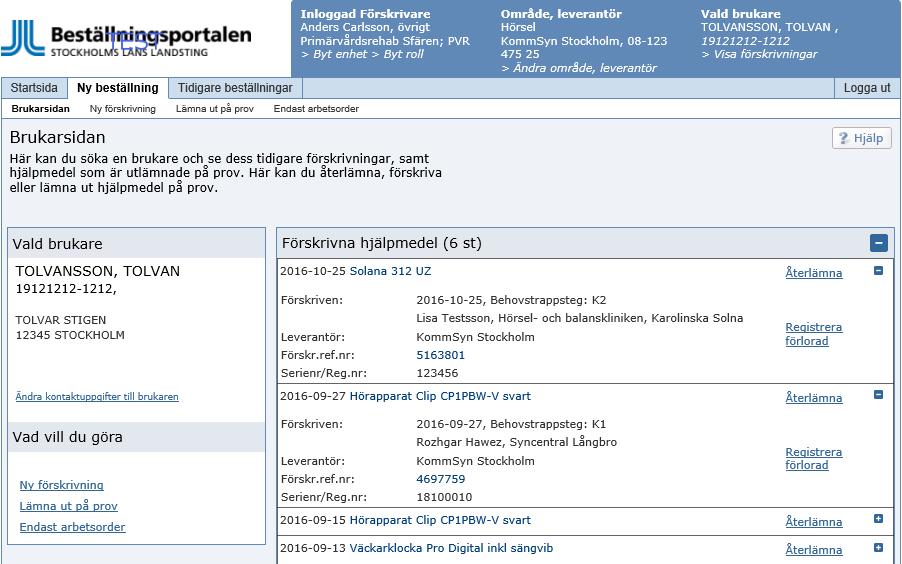This screenshot has width=902, height=564.
Task: Click Endast arbetsorder link in left panel
Action: [72, 527]
